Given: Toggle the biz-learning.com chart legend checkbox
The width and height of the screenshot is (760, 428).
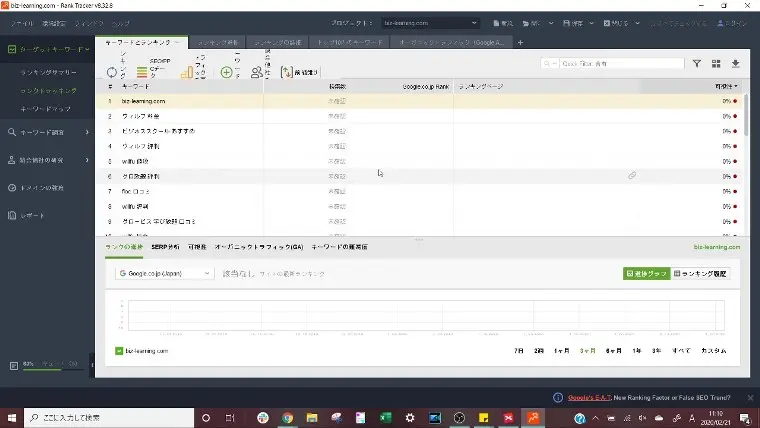Looking at the screenshot, I should point(119,351).
